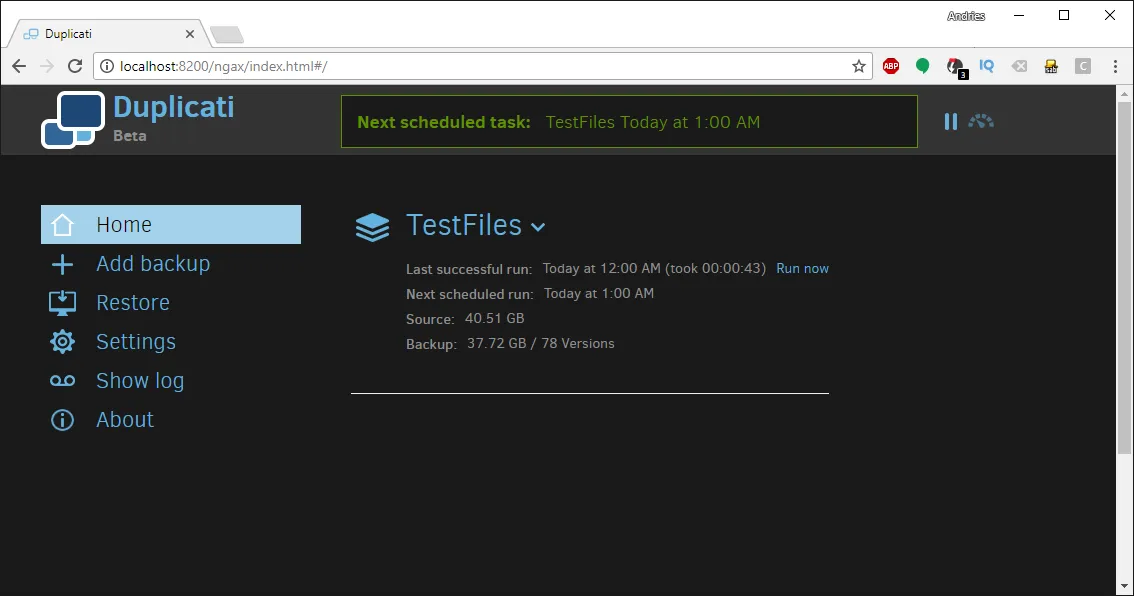1134x596 pixels.
Task: Click the Run now link
Action: pyautogui.click(x=802, y=268)
